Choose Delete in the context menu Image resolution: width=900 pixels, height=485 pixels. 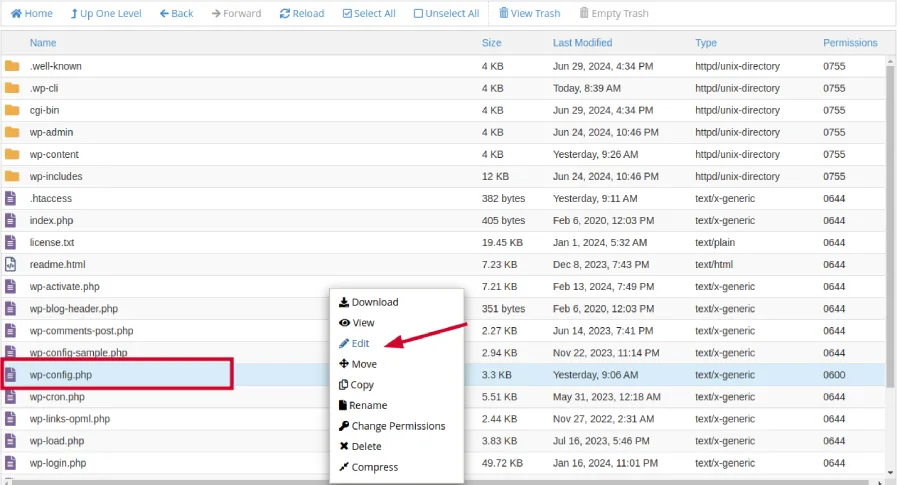point(360,446)
